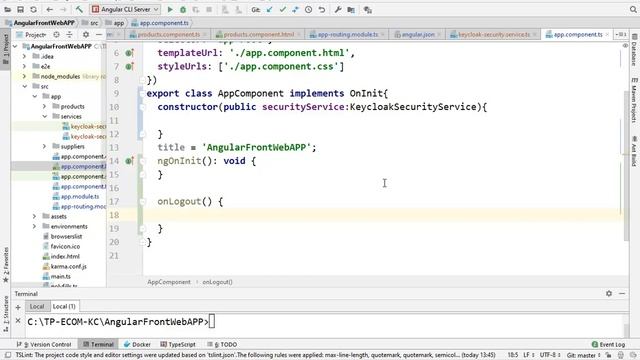Navigate forward with the right arrow
The image size is (640, 360).
(63, 9)
